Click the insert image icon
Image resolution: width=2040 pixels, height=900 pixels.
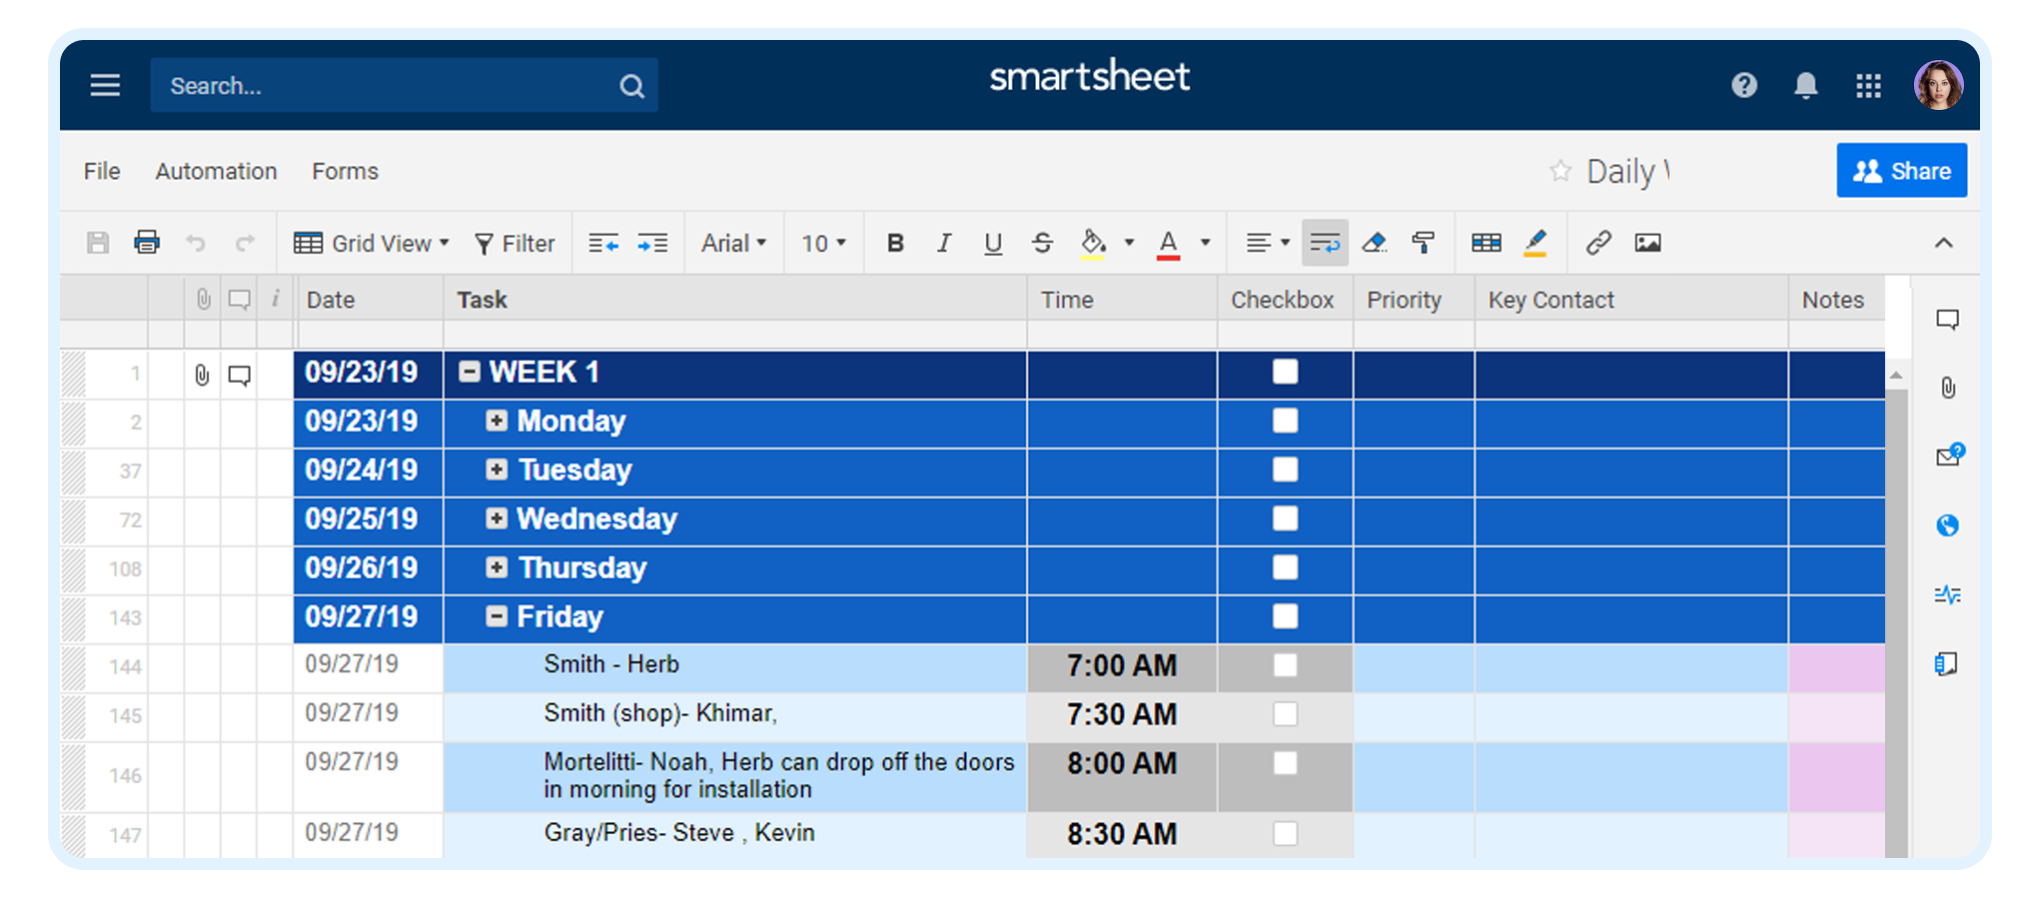1648,243
